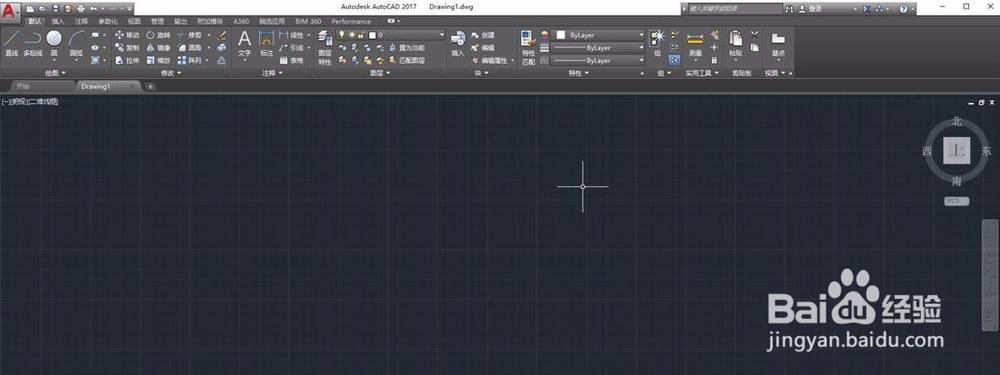Click the 修剪 (Trim) tool
1000x375 pixels.
189,35
